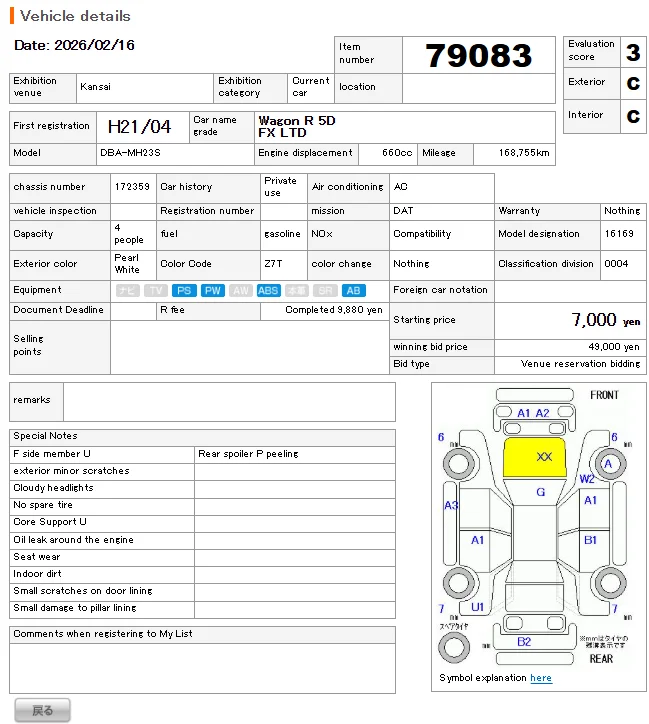Select model code DBA-MH23S
649x724 pixels.
131,153
